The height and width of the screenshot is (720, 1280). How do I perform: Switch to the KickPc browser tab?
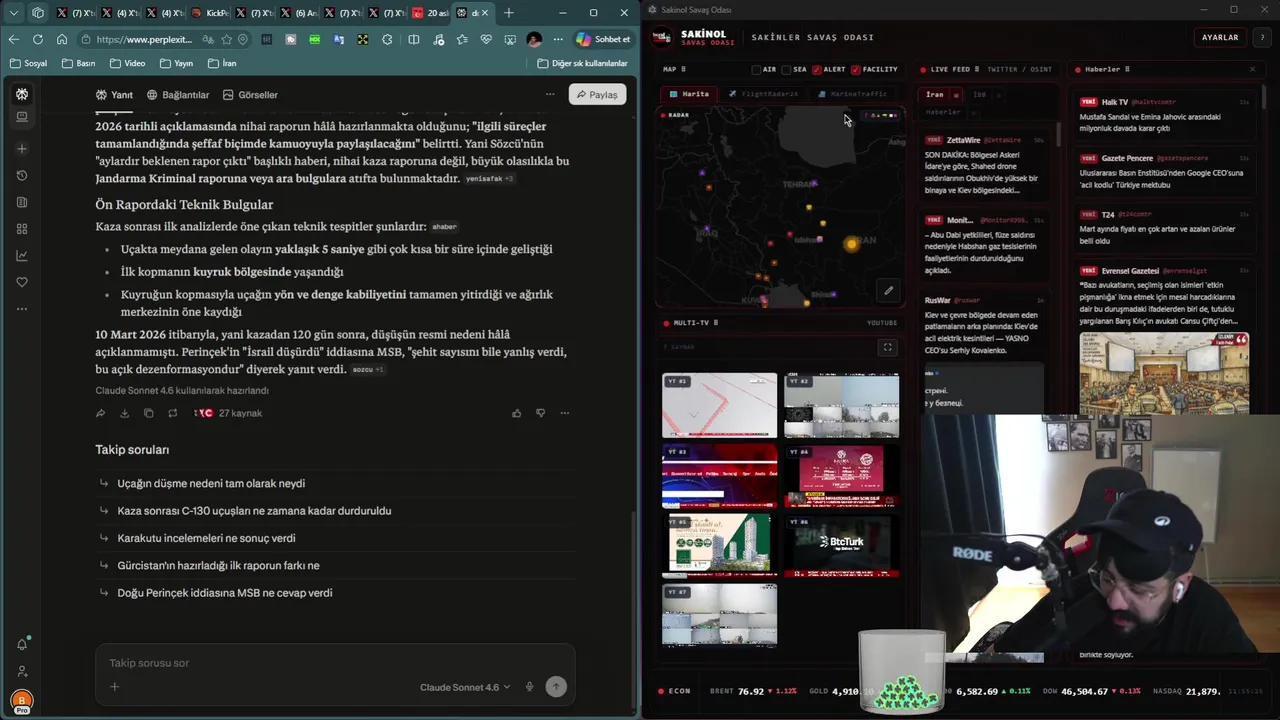211,13
